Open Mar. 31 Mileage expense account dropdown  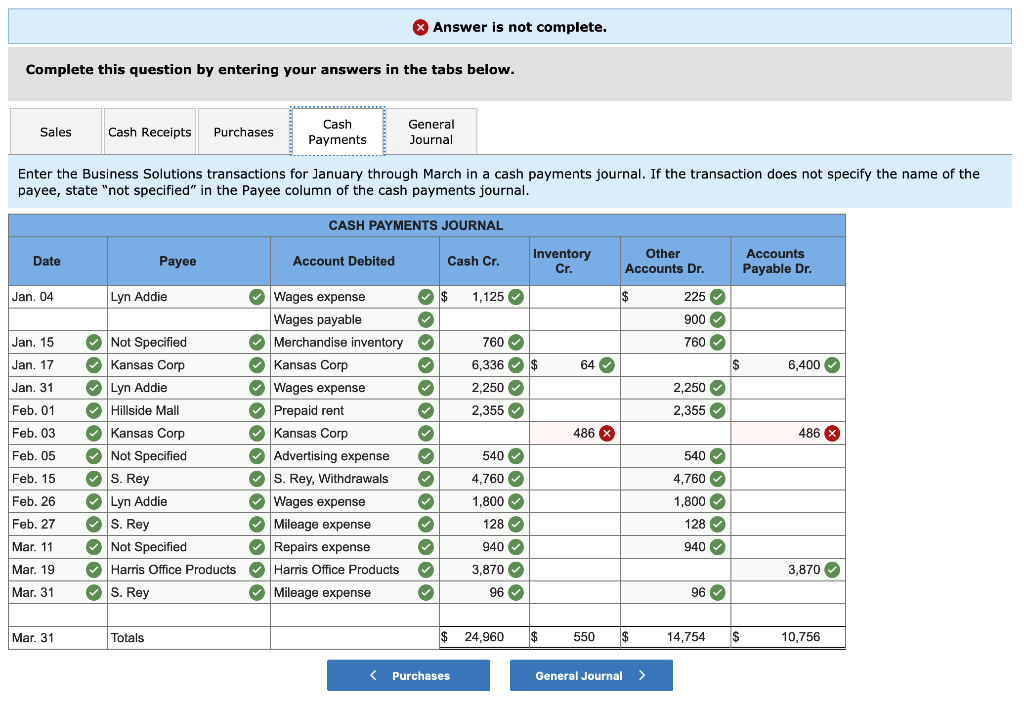click(355, 593)
